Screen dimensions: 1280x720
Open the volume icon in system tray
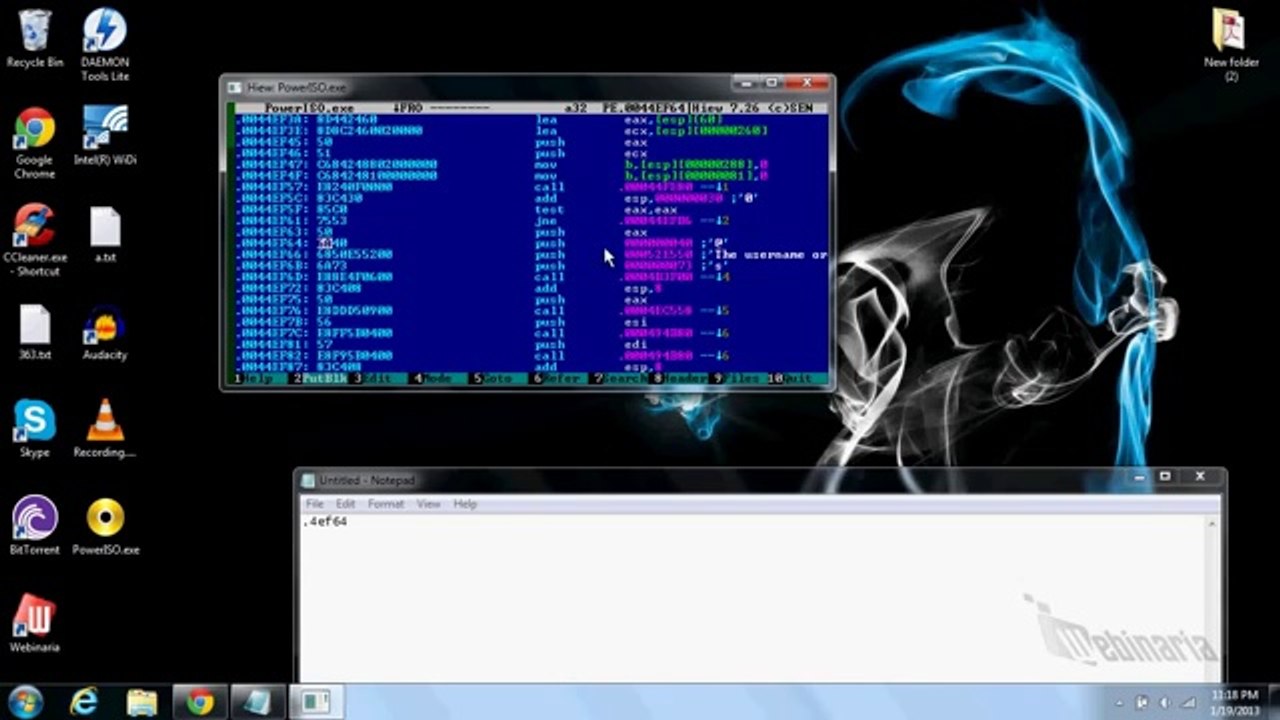(x=1165, y=703)
